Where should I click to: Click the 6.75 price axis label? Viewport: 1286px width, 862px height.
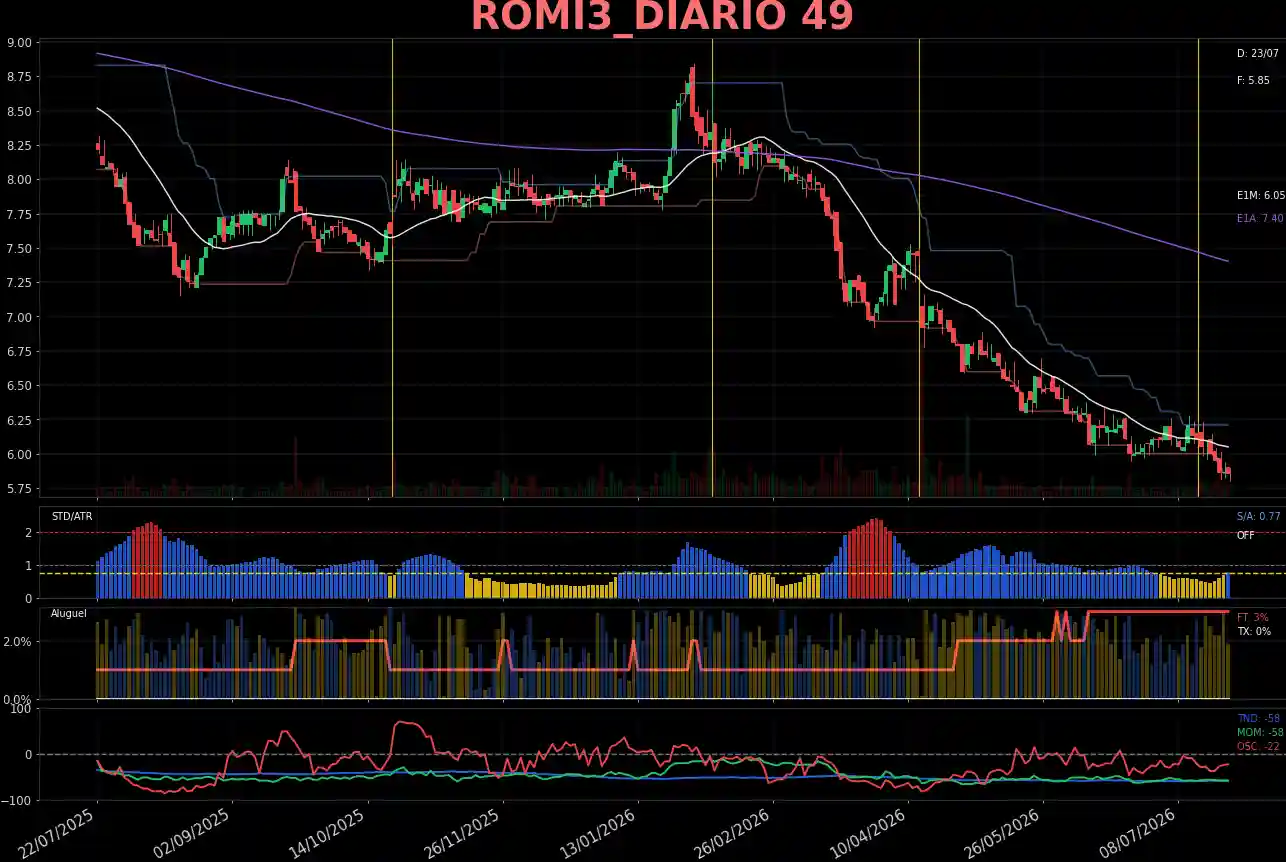pyautogui.click(x=19, y=352)
